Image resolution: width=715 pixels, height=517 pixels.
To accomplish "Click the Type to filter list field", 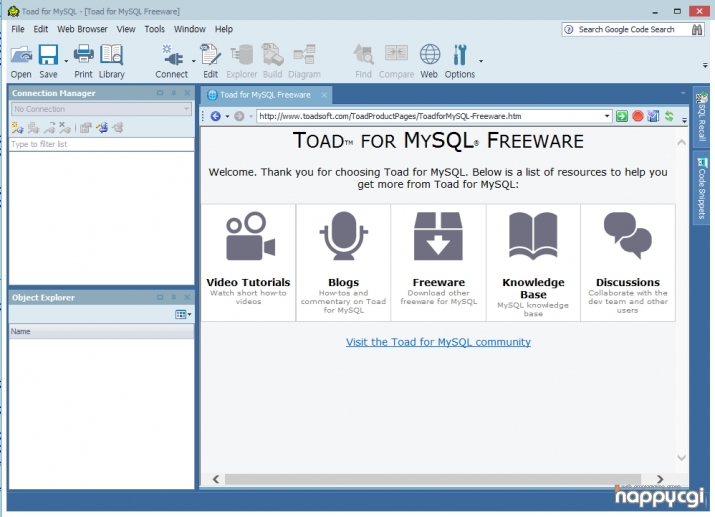I will pos(101,144).
